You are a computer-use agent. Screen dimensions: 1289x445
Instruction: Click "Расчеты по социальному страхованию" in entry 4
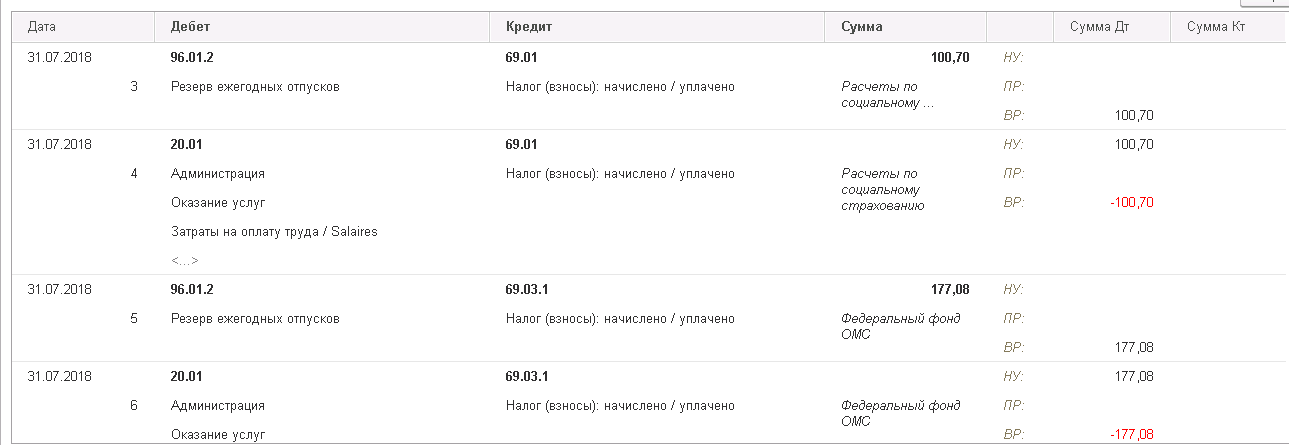point(882,189)
